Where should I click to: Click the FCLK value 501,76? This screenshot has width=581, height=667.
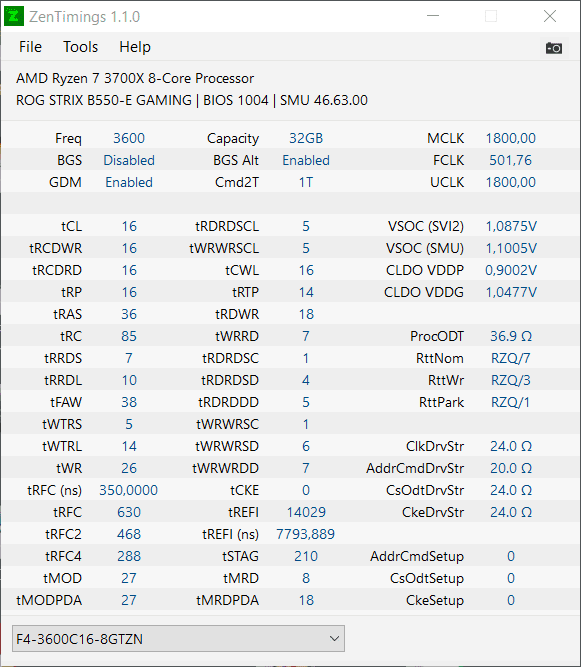point(510,160)
